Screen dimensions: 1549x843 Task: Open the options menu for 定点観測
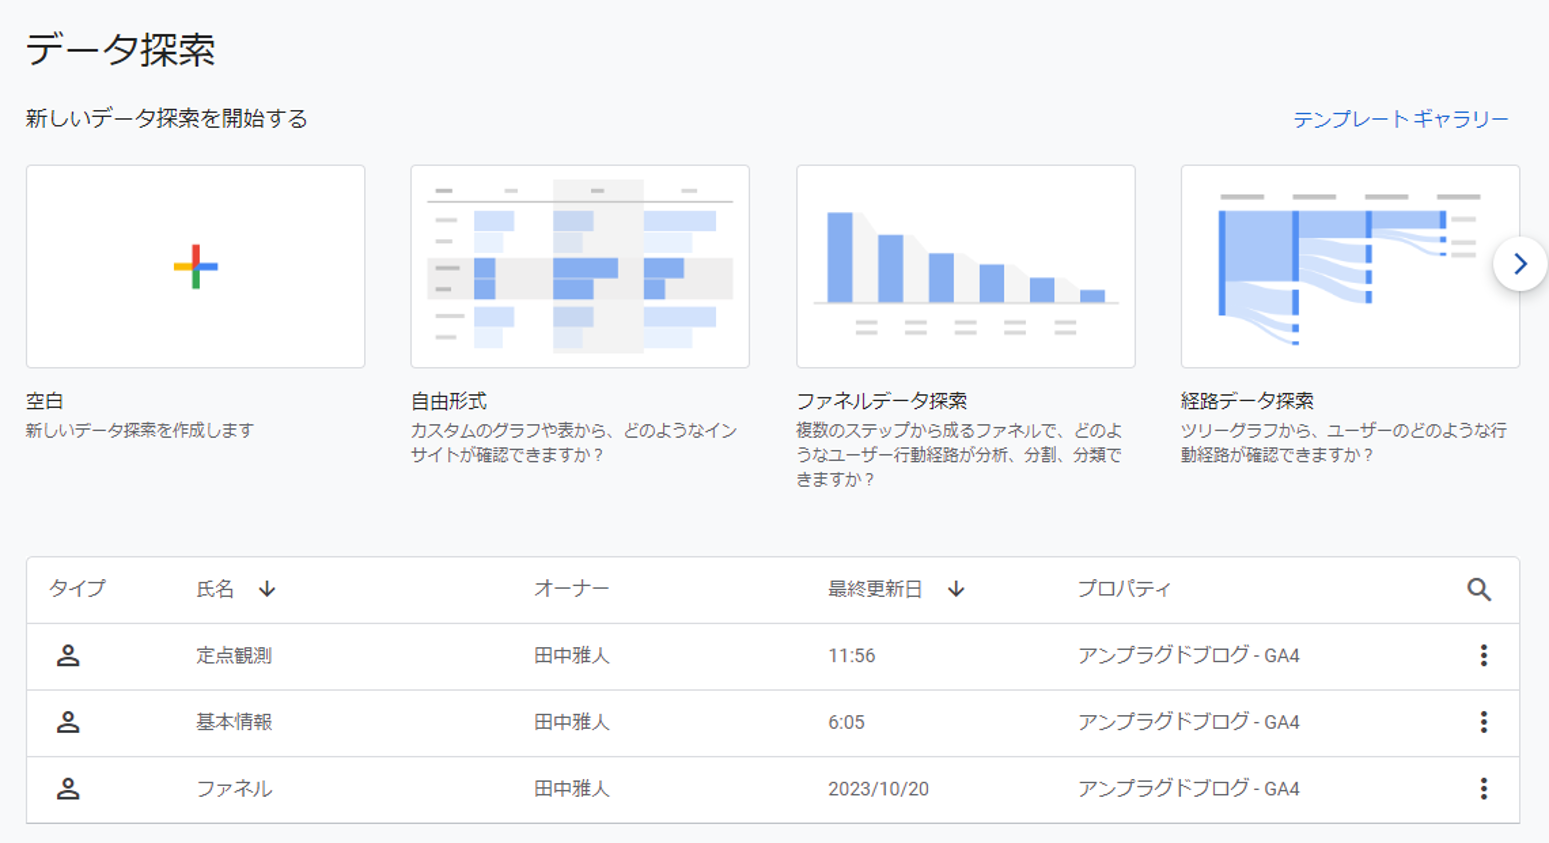[x=1483, y=653]
